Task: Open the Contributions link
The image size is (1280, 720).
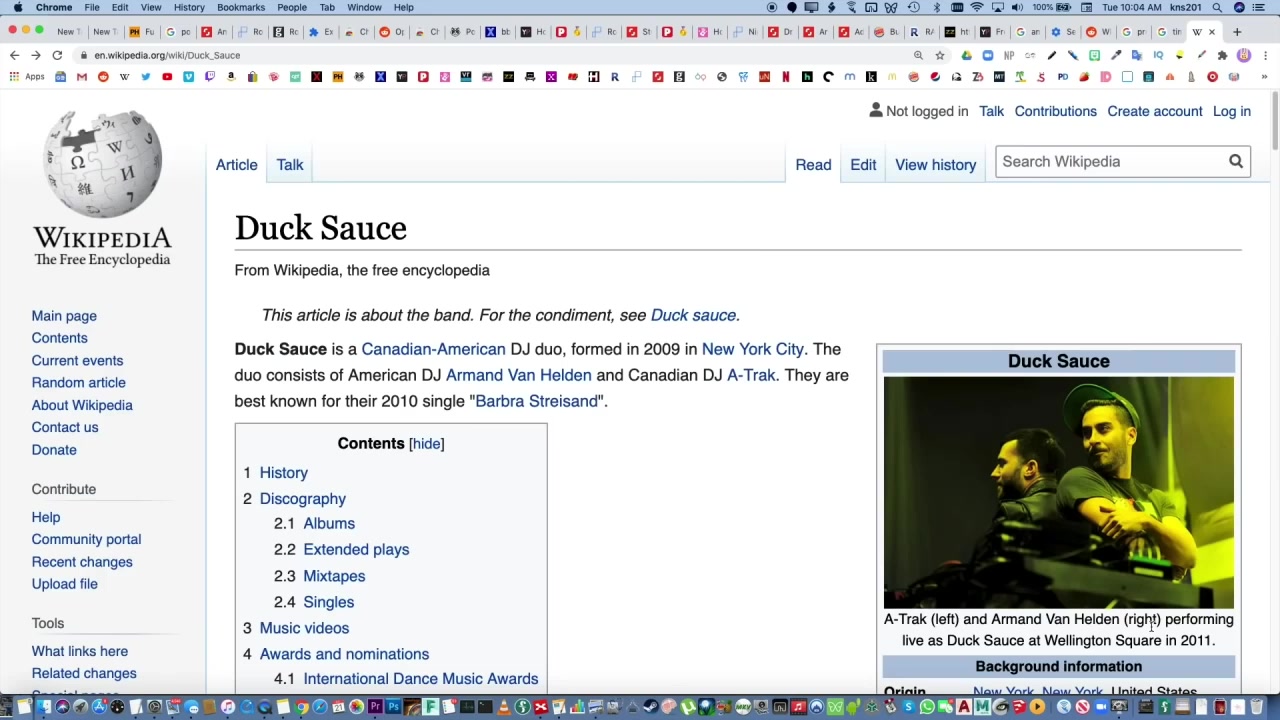Action: point(1056,111)
